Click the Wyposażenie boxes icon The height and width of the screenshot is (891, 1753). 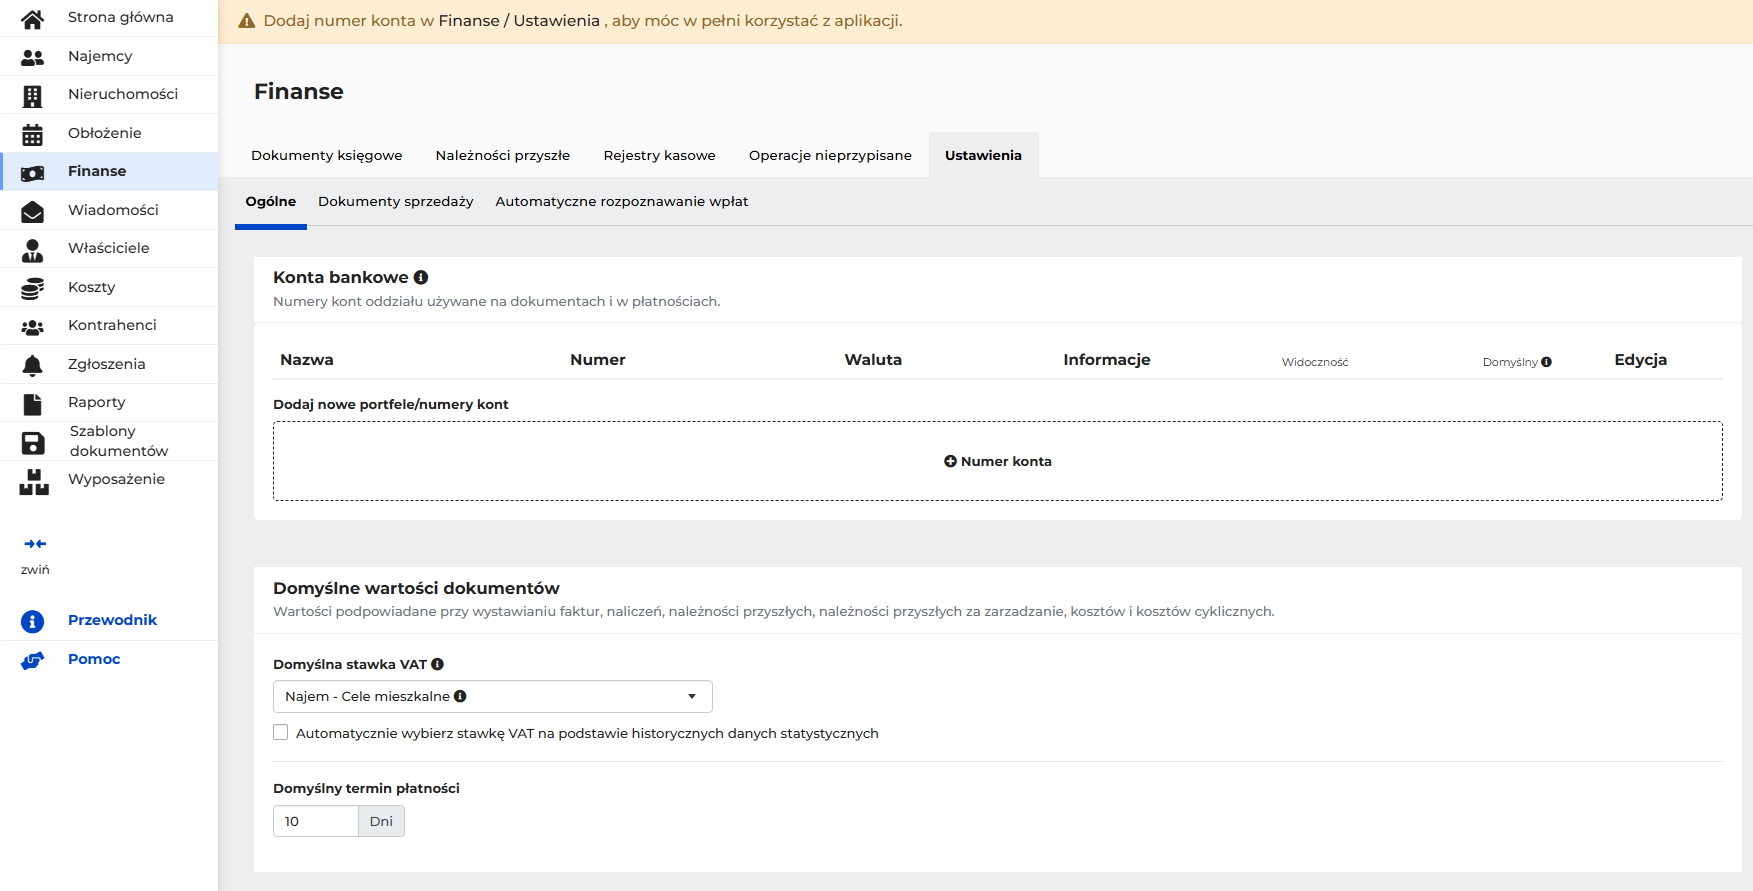pyautogui.click(x=33, y=482)
